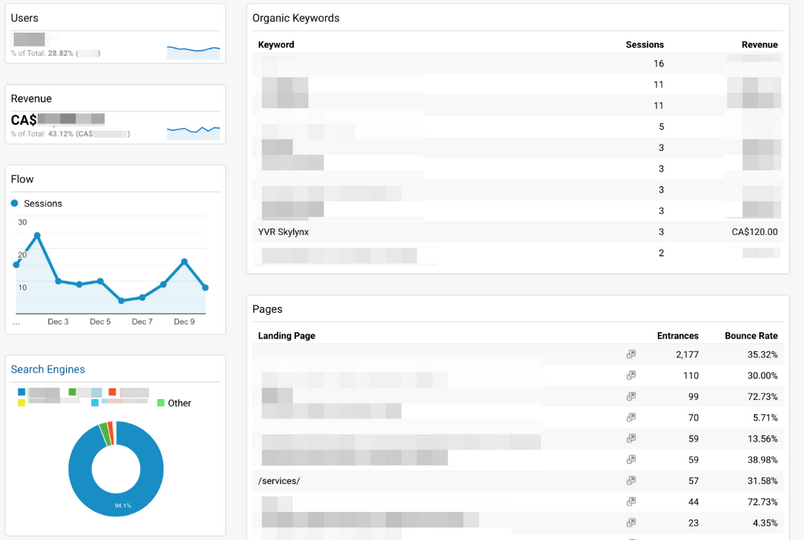Click the Users widget sparkline chart

pyautogui.click(x=193, y=49)
